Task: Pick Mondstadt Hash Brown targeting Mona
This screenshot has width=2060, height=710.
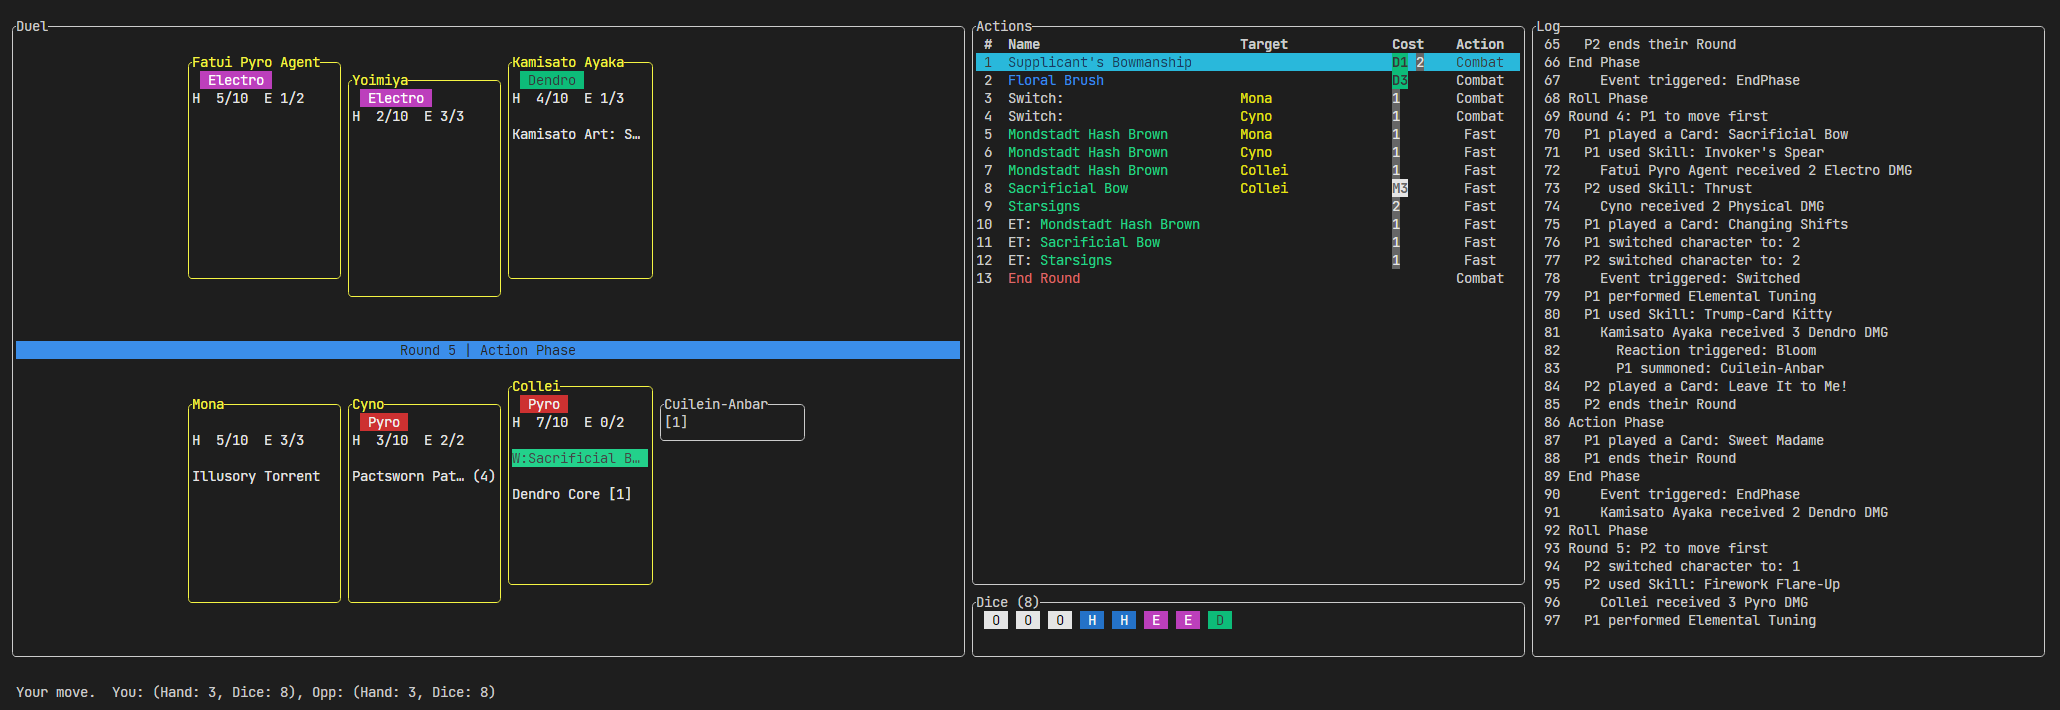Action: [x=1248, y=134]
